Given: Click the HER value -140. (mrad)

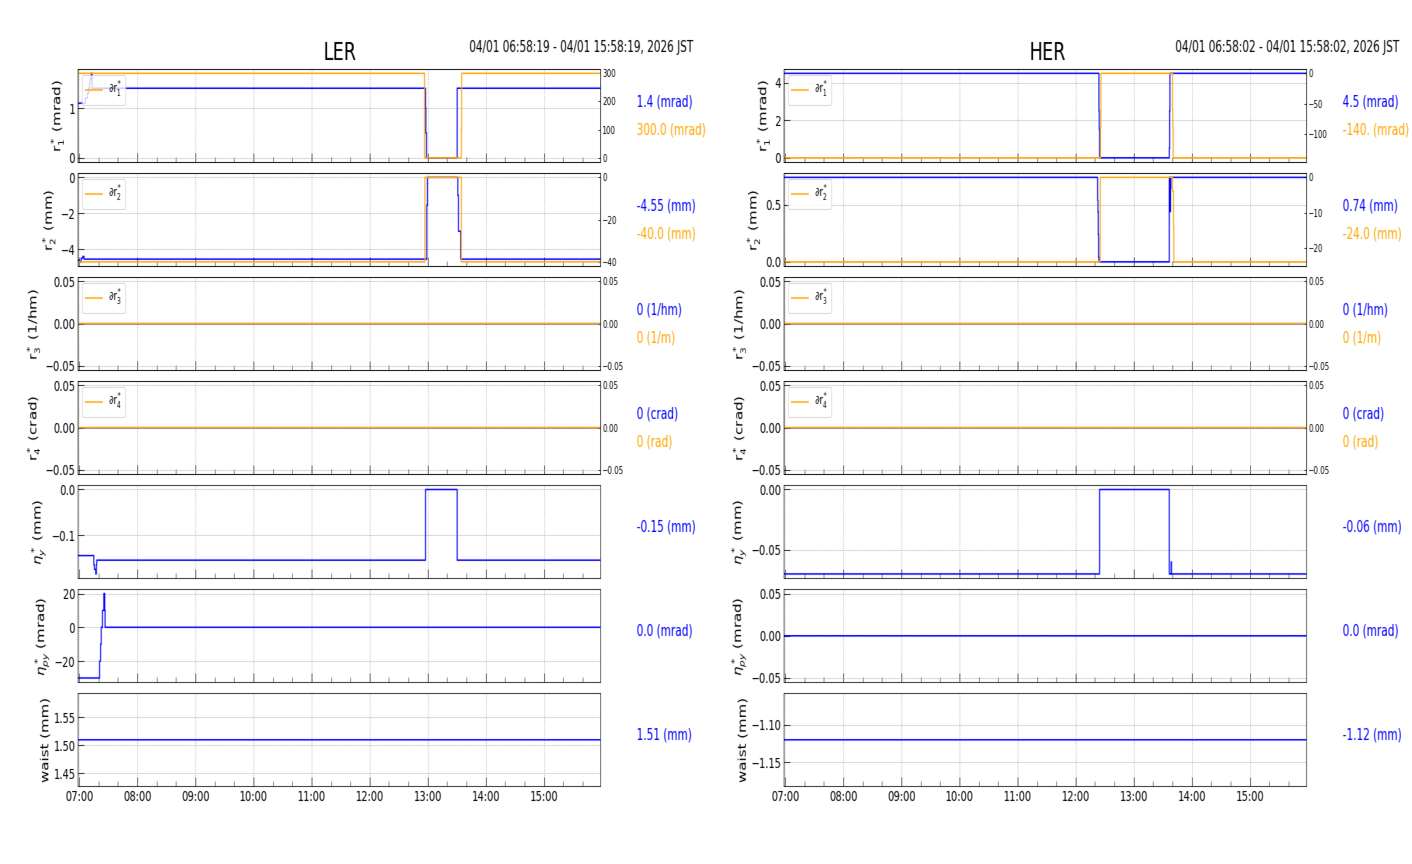Looking at the screenshot, I should pyautogui.click(x=1375, y=130).
